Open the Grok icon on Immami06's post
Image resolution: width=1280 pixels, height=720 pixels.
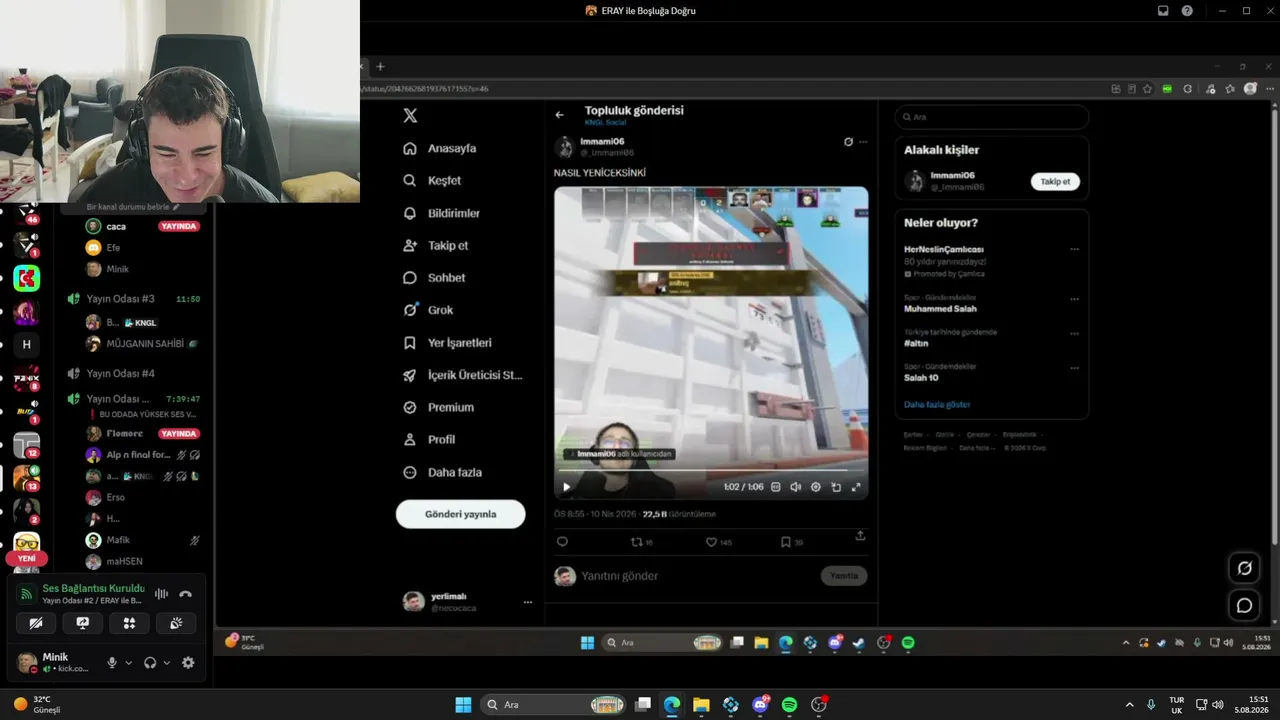point(848,142)
